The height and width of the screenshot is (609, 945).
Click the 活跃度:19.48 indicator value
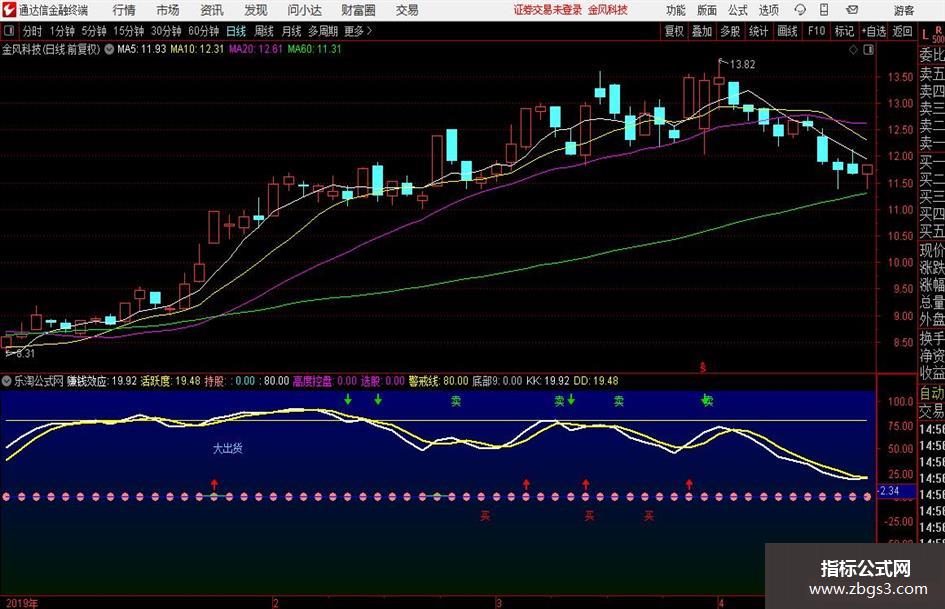(x=171, y=381)
